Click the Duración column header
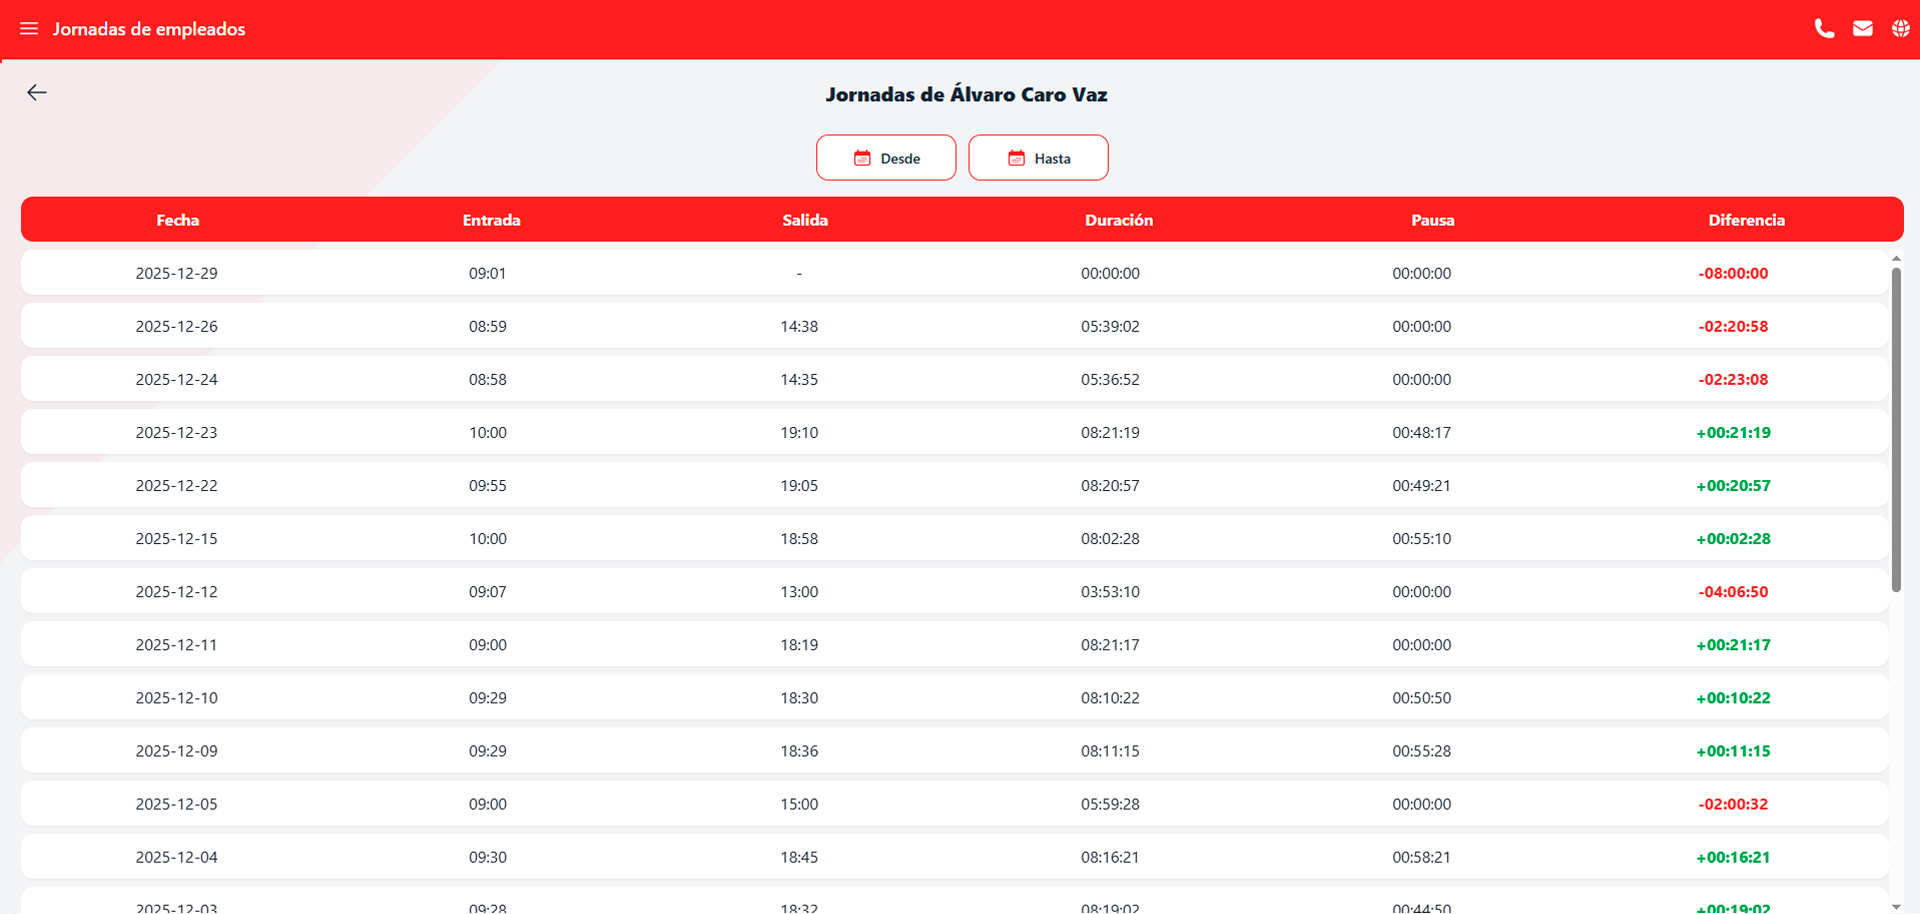1920x914 pixels. (x=1118, y=220)
